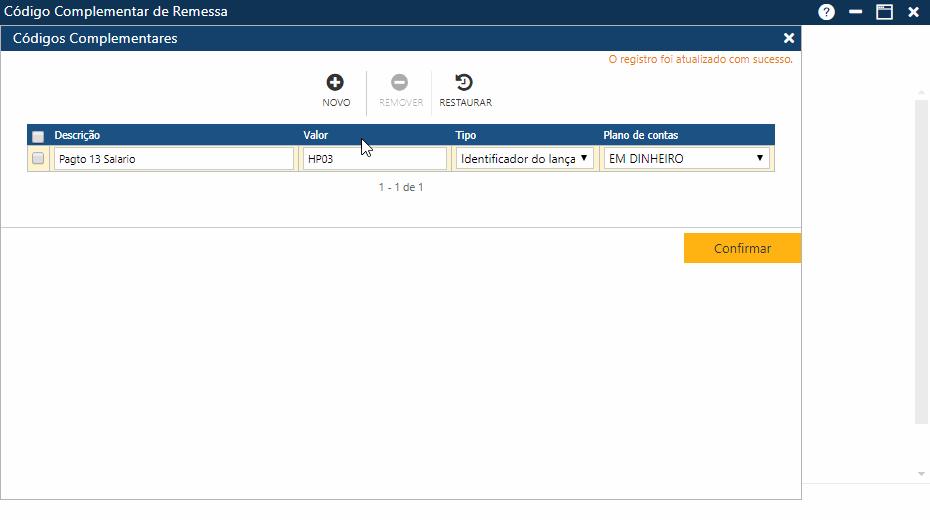The width and height of the screenshot is (930, 520).
Task: Open the Tipo dropdown showing Identificador
Action: point(525,158)
